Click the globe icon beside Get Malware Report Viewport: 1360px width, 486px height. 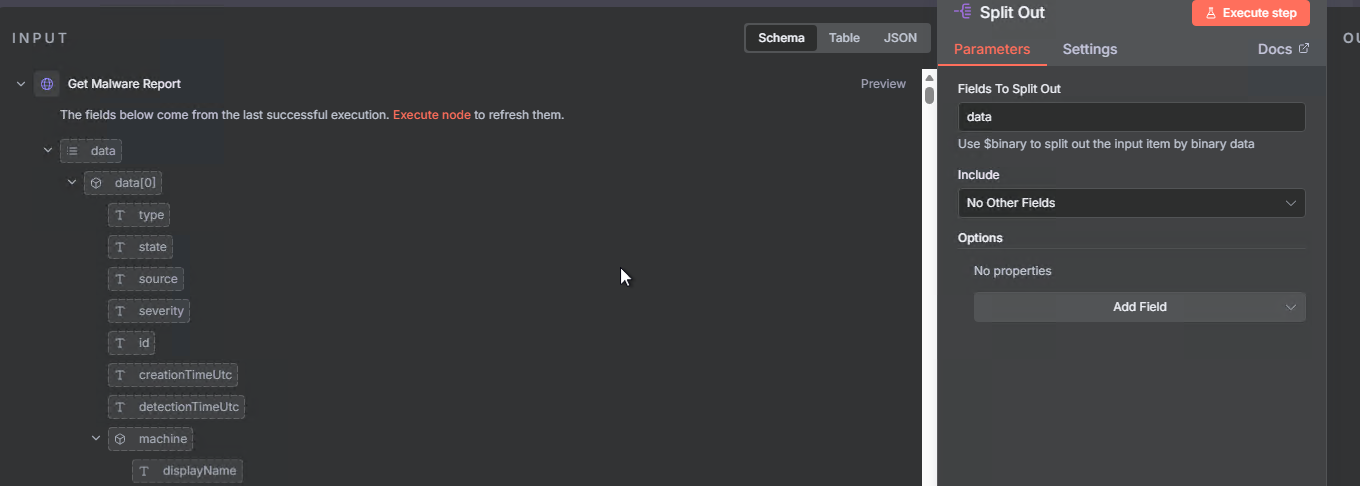[47, 84]
